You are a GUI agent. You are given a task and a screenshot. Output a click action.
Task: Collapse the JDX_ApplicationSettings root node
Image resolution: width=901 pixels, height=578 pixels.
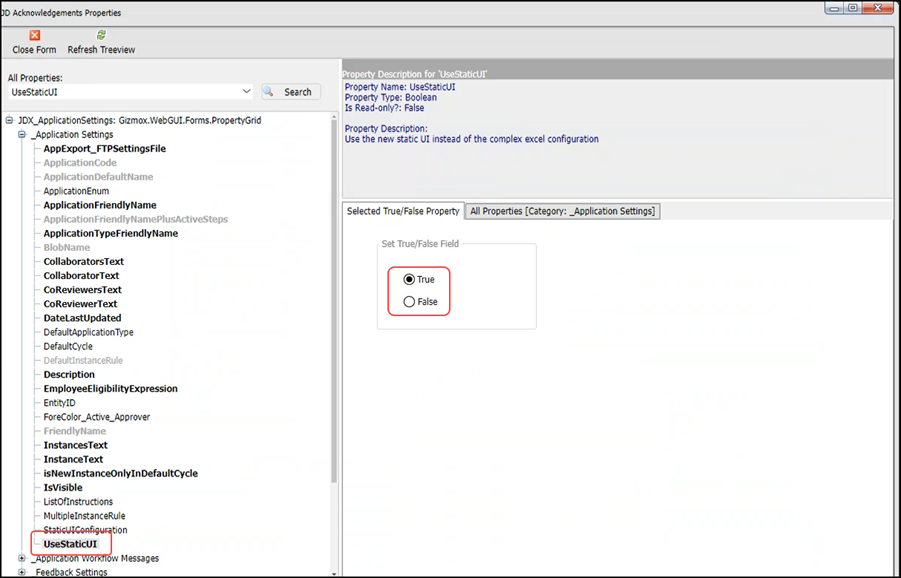click(x=9, y=120)
